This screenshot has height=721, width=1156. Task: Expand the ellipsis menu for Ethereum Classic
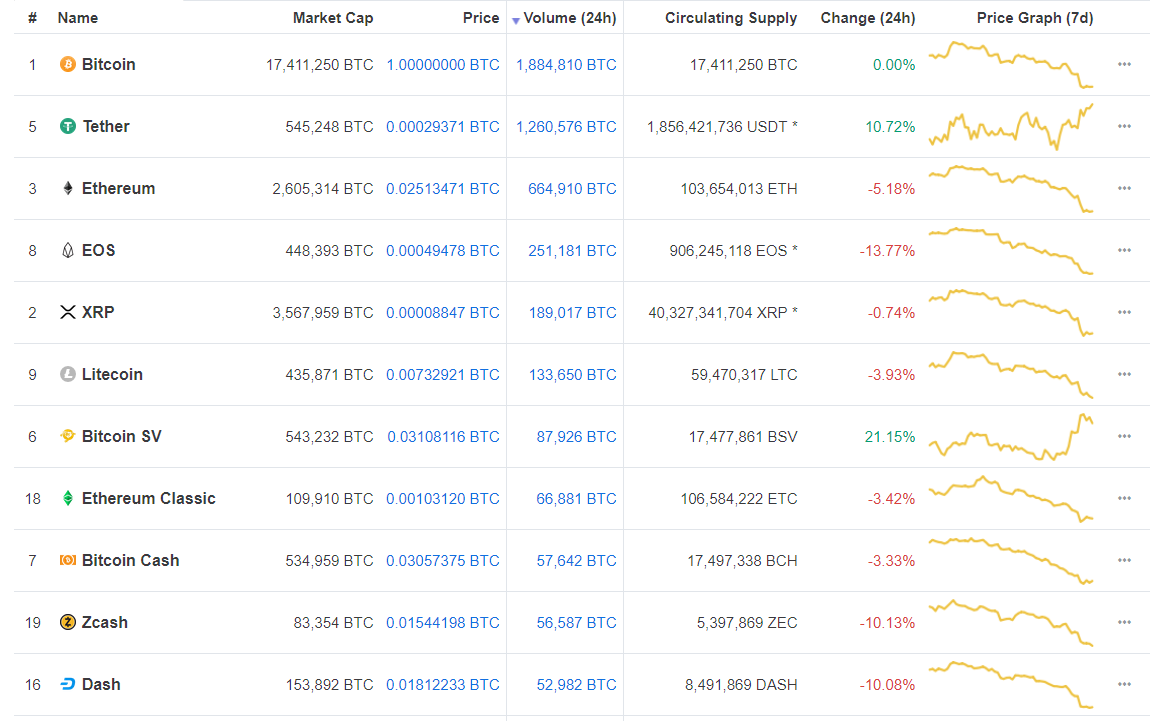1124,499
